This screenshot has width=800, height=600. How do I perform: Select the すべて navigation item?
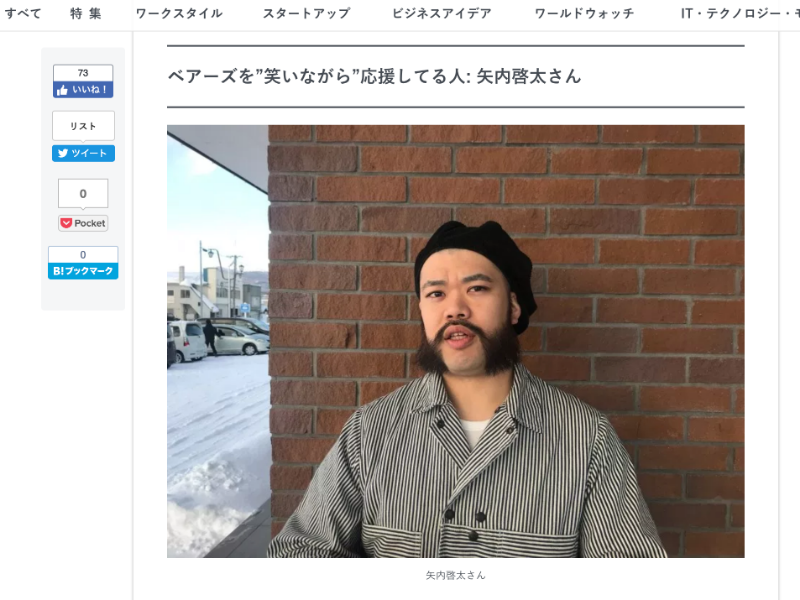tap(23, 13)
